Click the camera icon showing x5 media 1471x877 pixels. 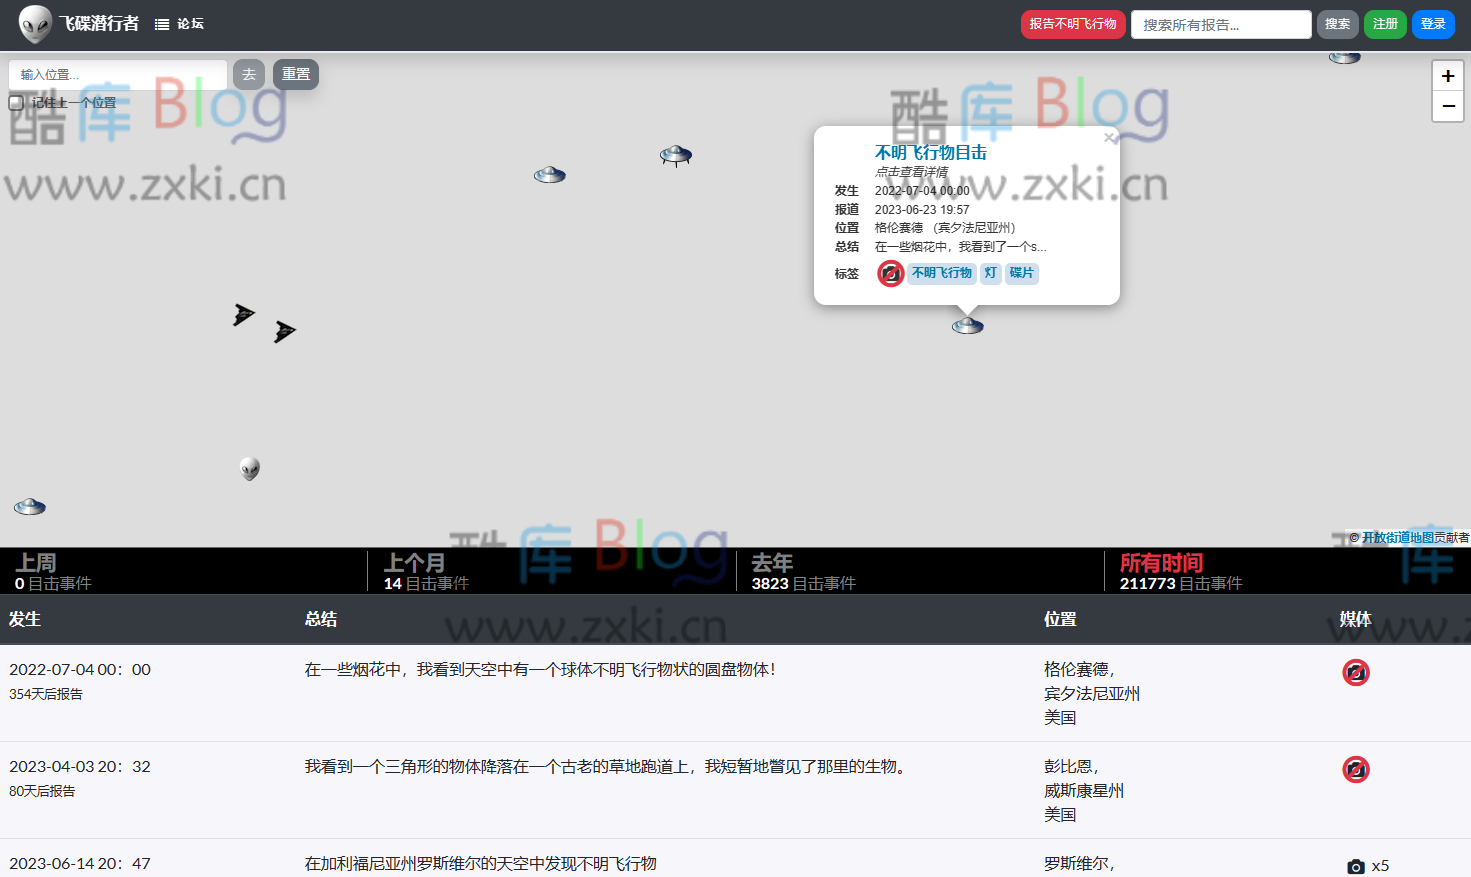[1356, 865]
